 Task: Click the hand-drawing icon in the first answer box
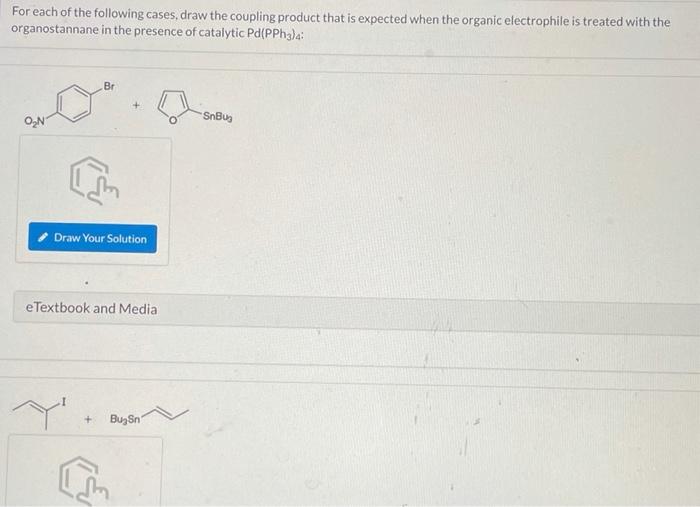click(95, 180)
